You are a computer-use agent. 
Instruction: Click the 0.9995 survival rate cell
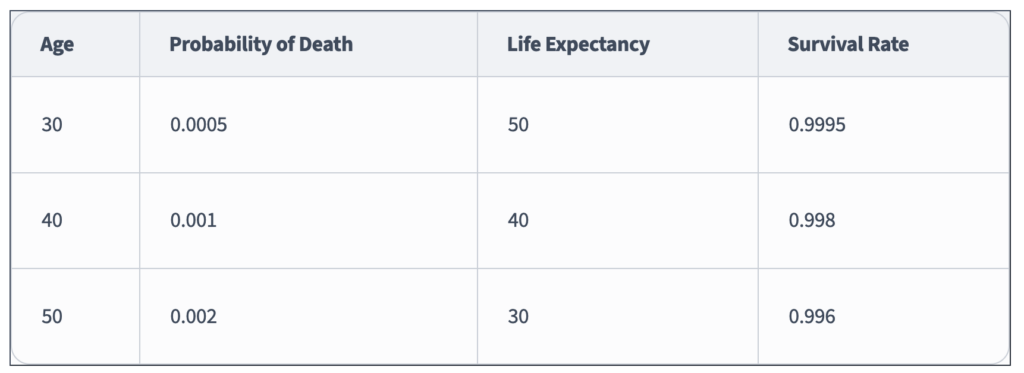[884, 125]
